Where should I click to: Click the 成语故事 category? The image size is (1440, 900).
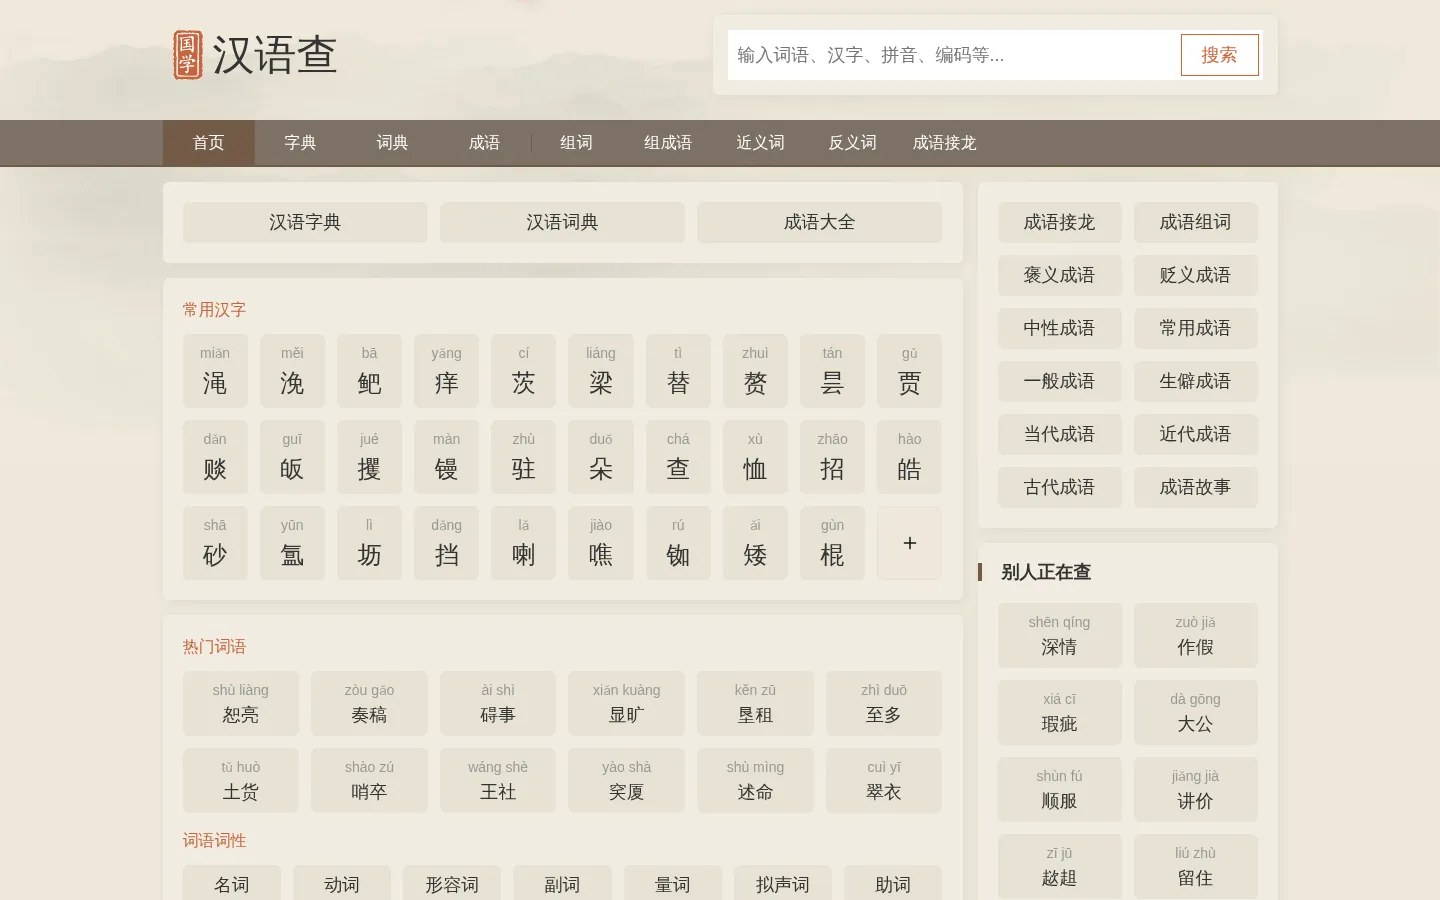pos(1195,487)
